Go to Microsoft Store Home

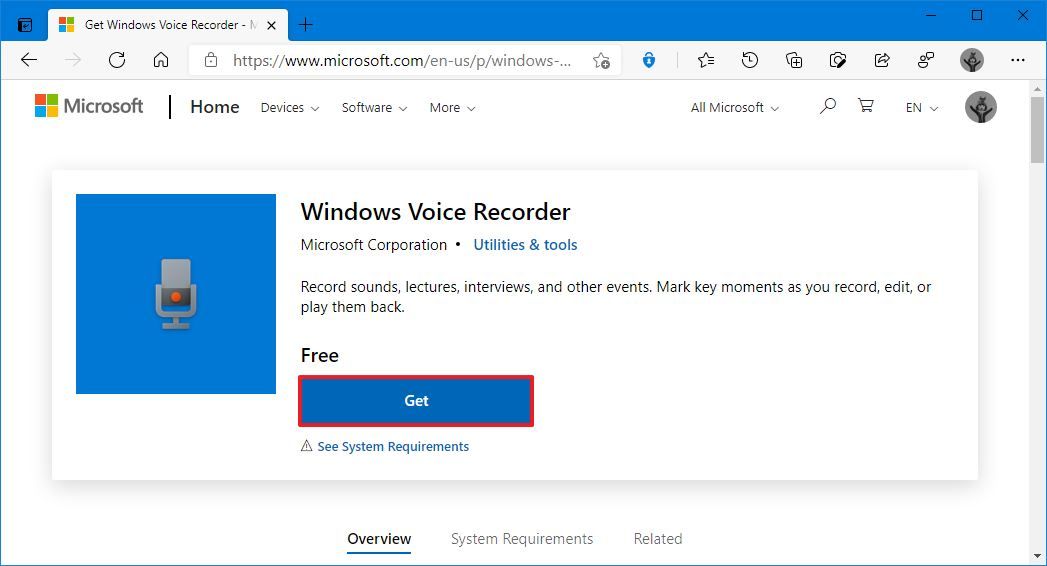[214, 107]
